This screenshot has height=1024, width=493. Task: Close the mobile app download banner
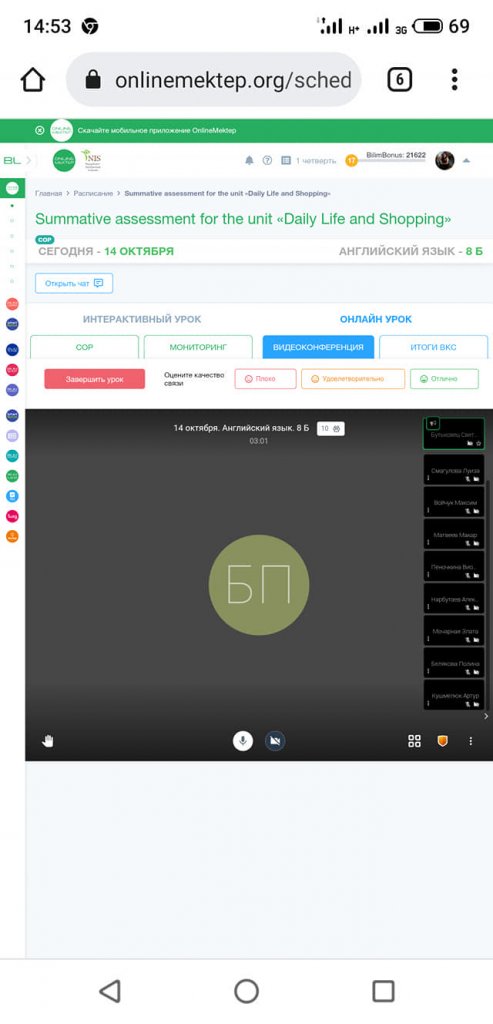click(x=39, y=131)
